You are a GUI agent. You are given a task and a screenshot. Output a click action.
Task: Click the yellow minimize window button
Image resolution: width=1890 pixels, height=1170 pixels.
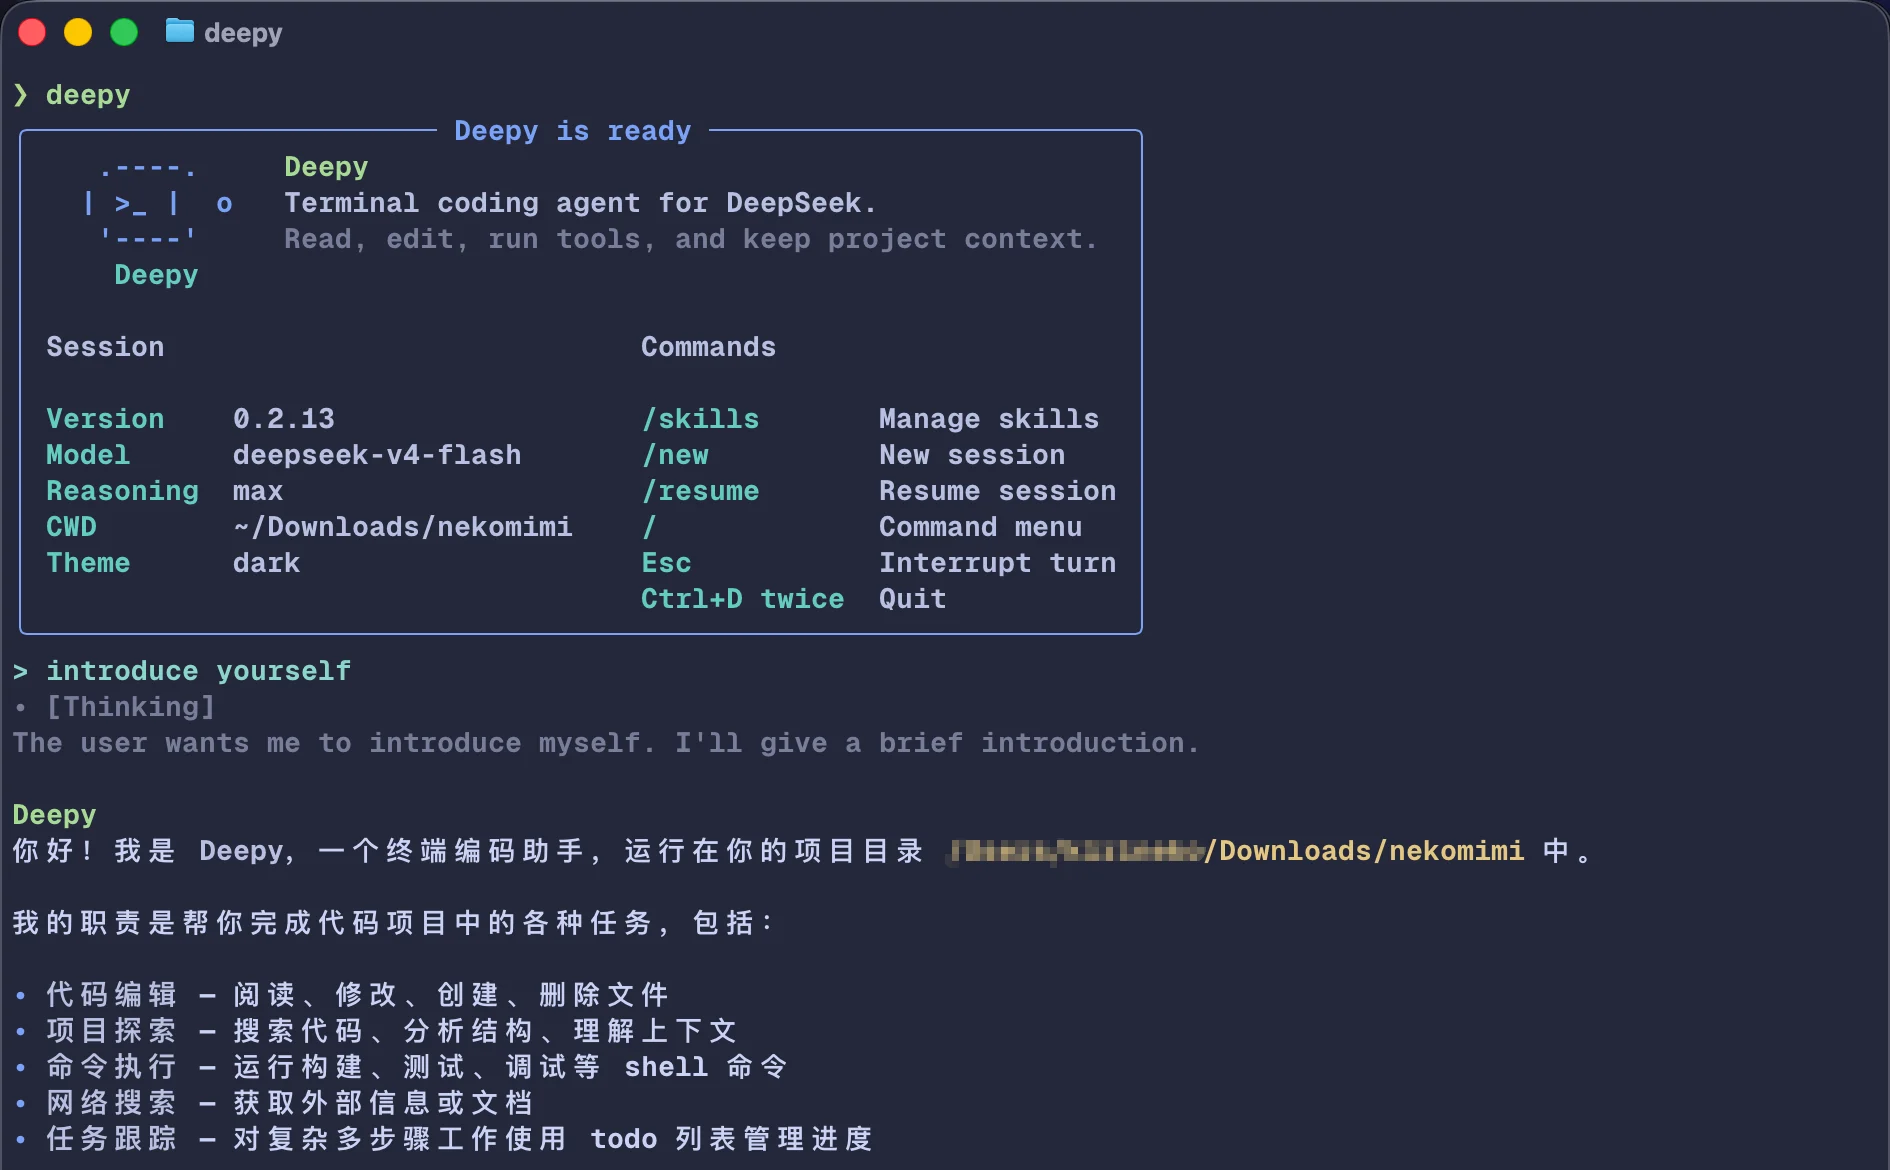[78, 32]
